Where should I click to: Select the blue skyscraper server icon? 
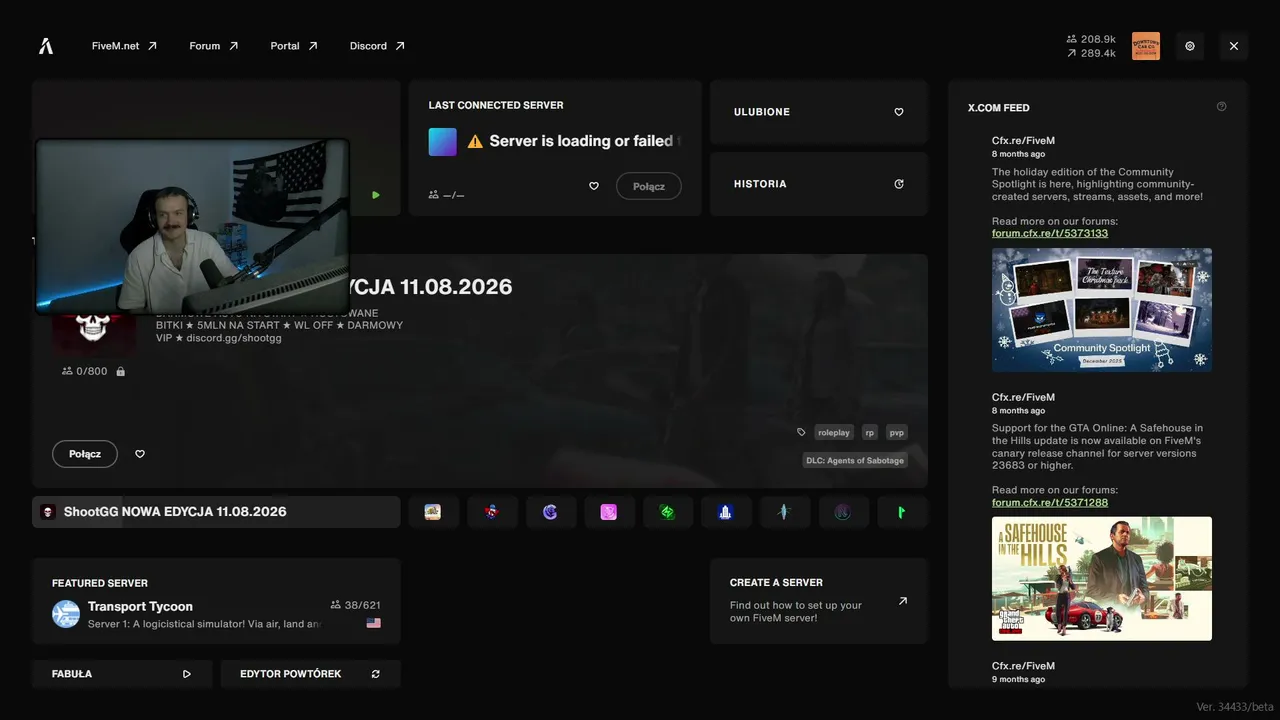pos(726,512)
